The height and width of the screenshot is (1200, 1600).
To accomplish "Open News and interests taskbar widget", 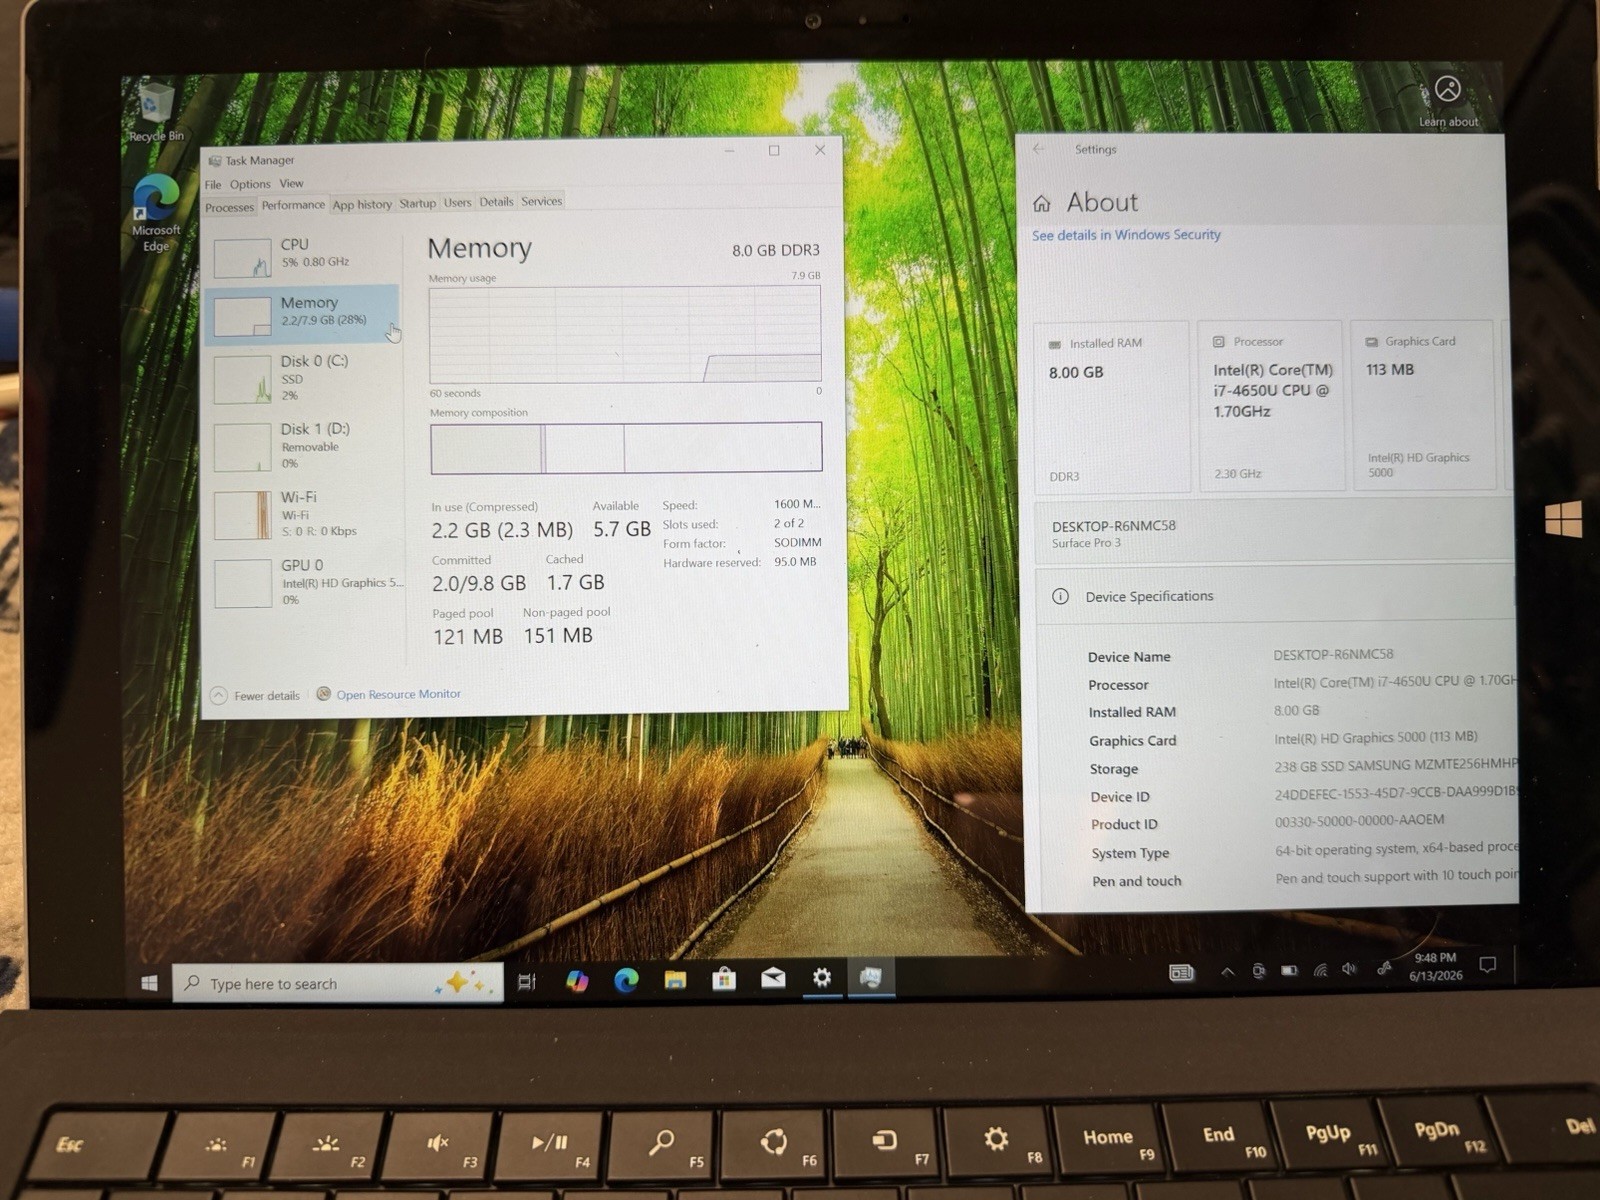I will [1181, 972].
